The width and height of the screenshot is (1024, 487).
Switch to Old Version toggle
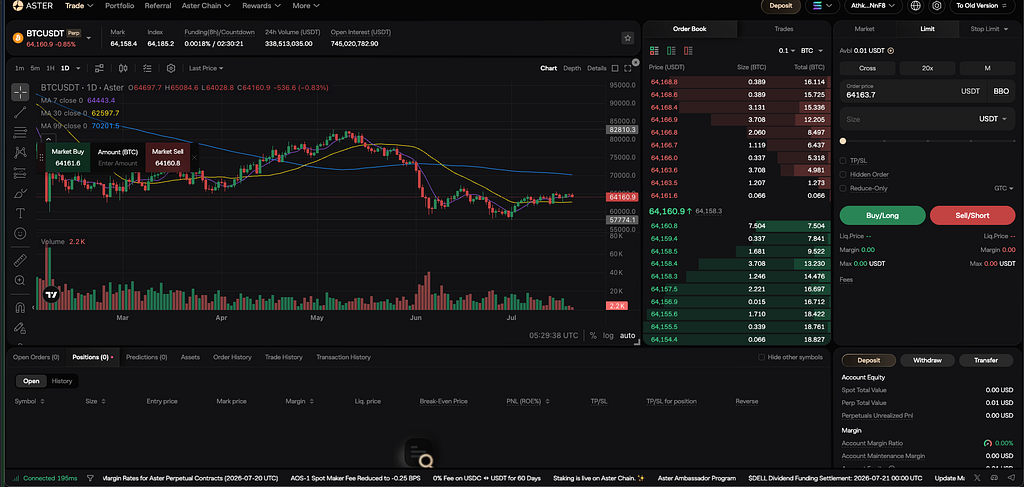[982, 6]
